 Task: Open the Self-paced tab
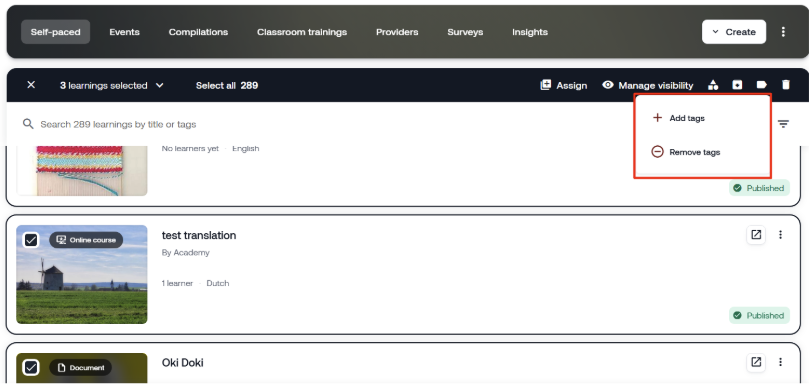(x=55, y=32)
